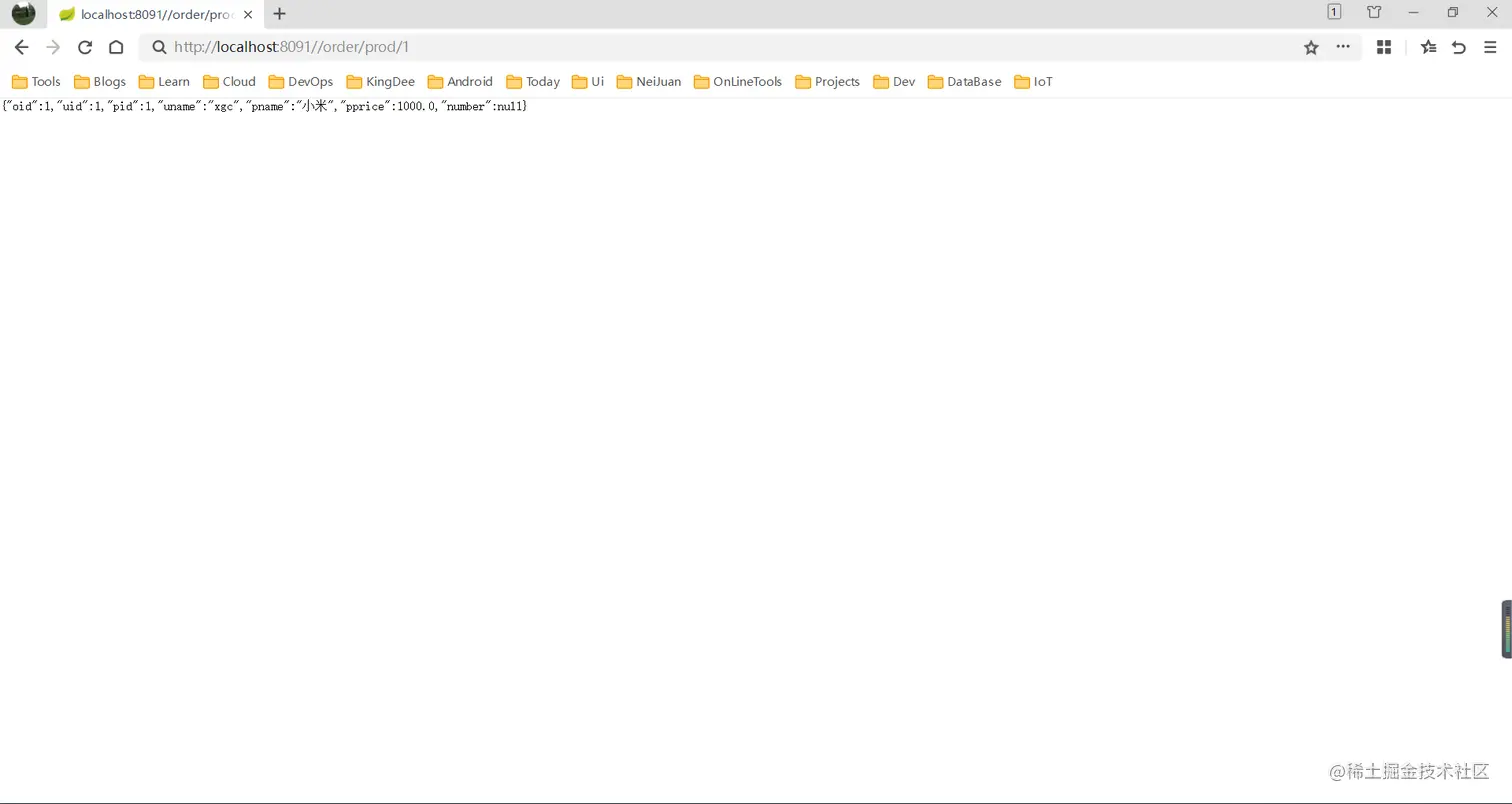1512x804 pixels.
Task: Open the KingDee bookmark folder
Action: click(380, 82)
